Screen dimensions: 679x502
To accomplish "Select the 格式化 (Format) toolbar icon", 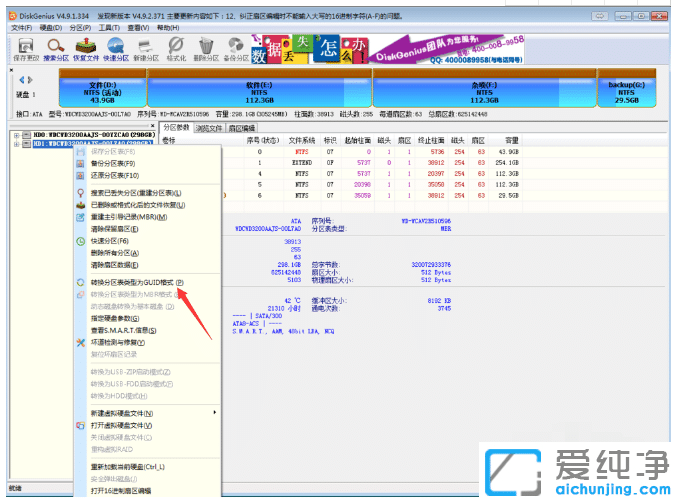I will click(x=176, y=49).
